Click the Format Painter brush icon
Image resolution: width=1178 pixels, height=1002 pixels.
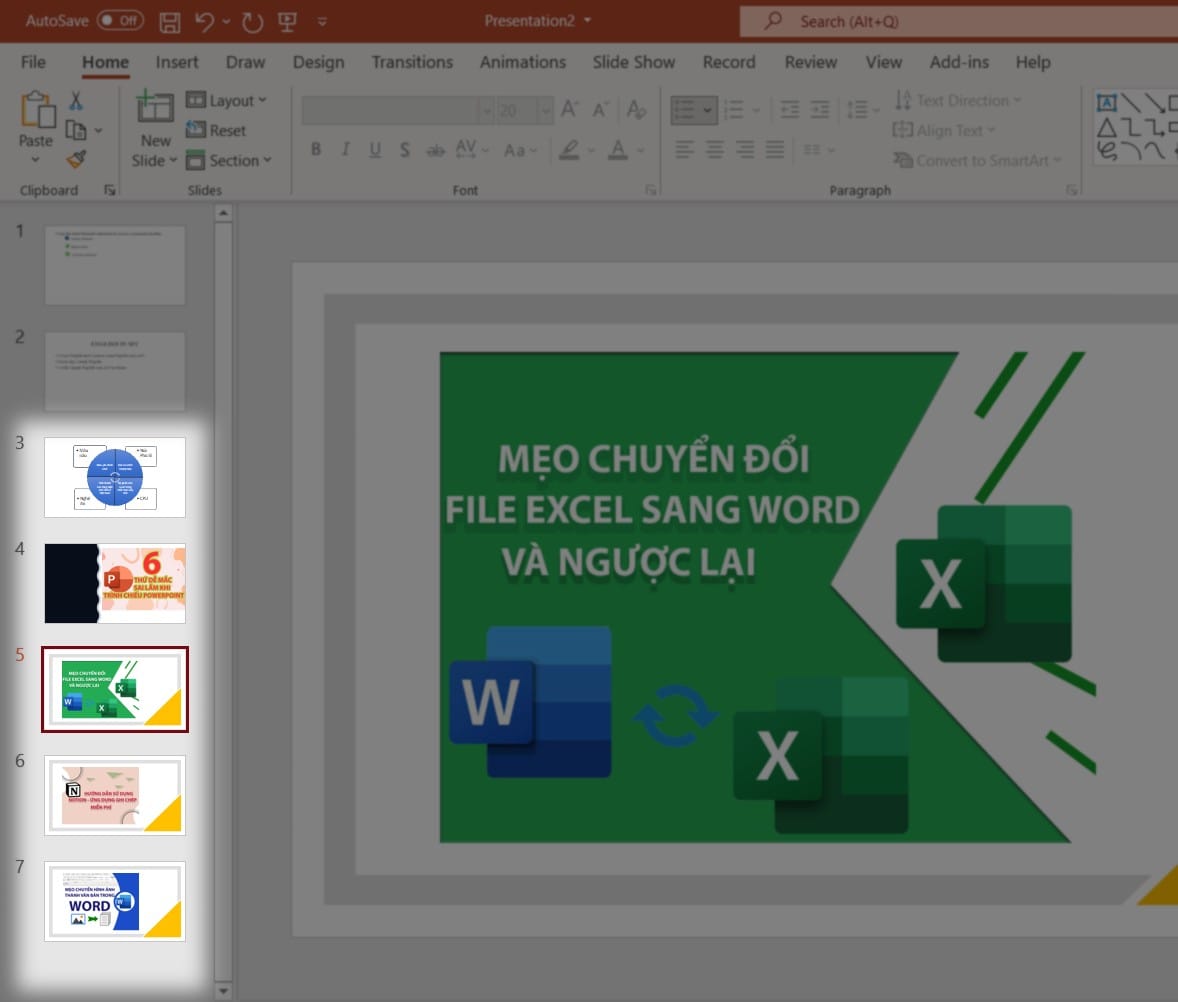(76, 159)
